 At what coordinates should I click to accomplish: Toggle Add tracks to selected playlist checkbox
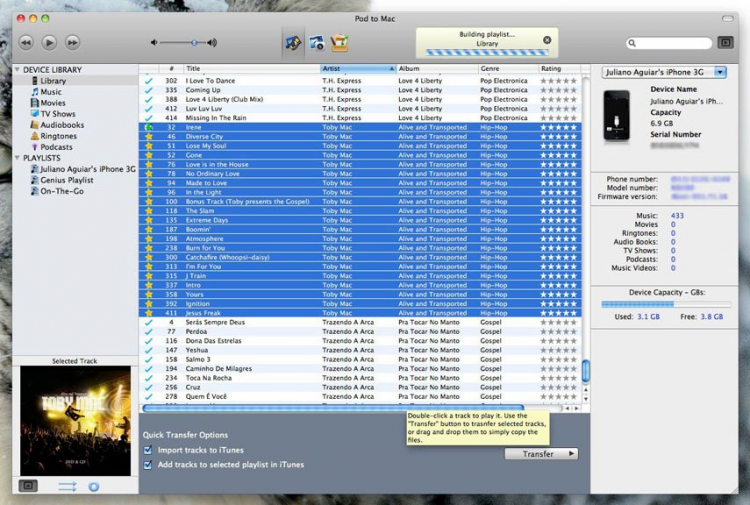[x=148, y=464]
